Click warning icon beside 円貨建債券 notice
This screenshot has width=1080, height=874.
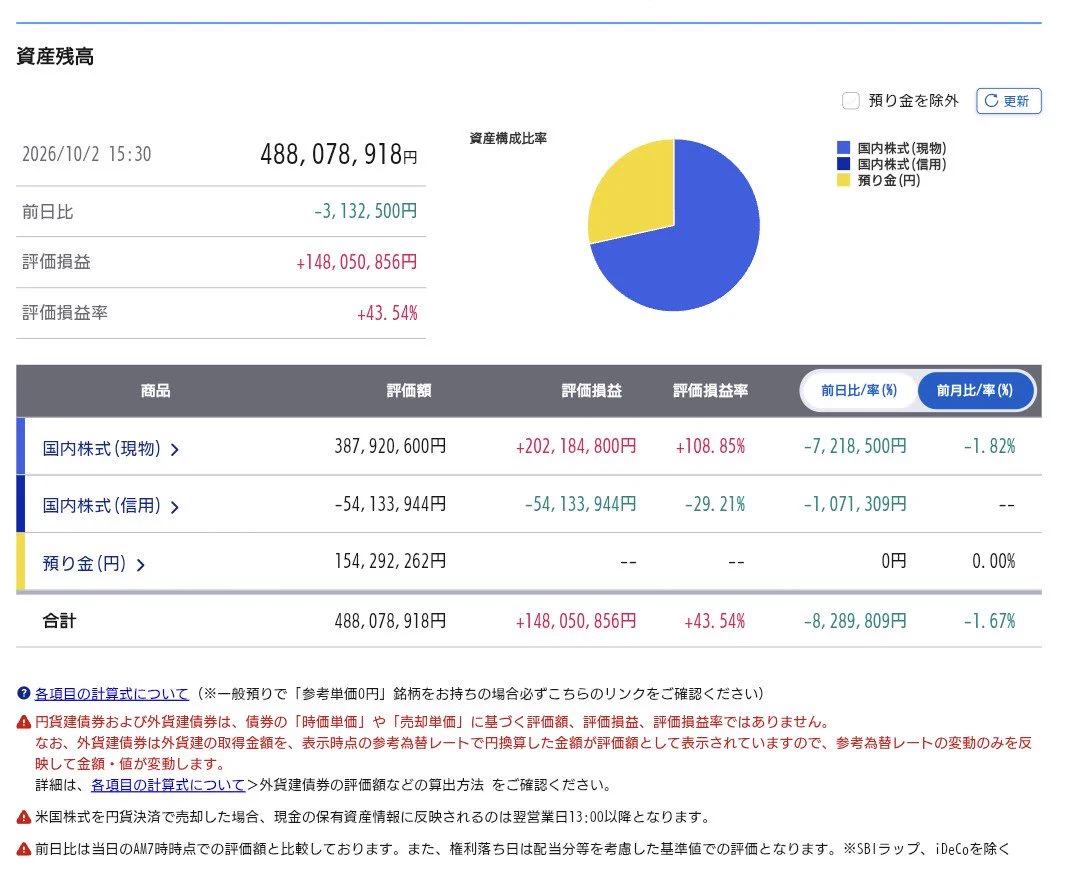[23, 722]
